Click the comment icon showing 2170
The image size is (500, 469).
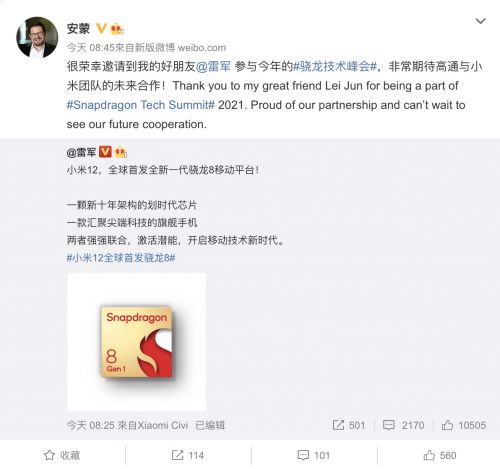(x=389, y=425)
